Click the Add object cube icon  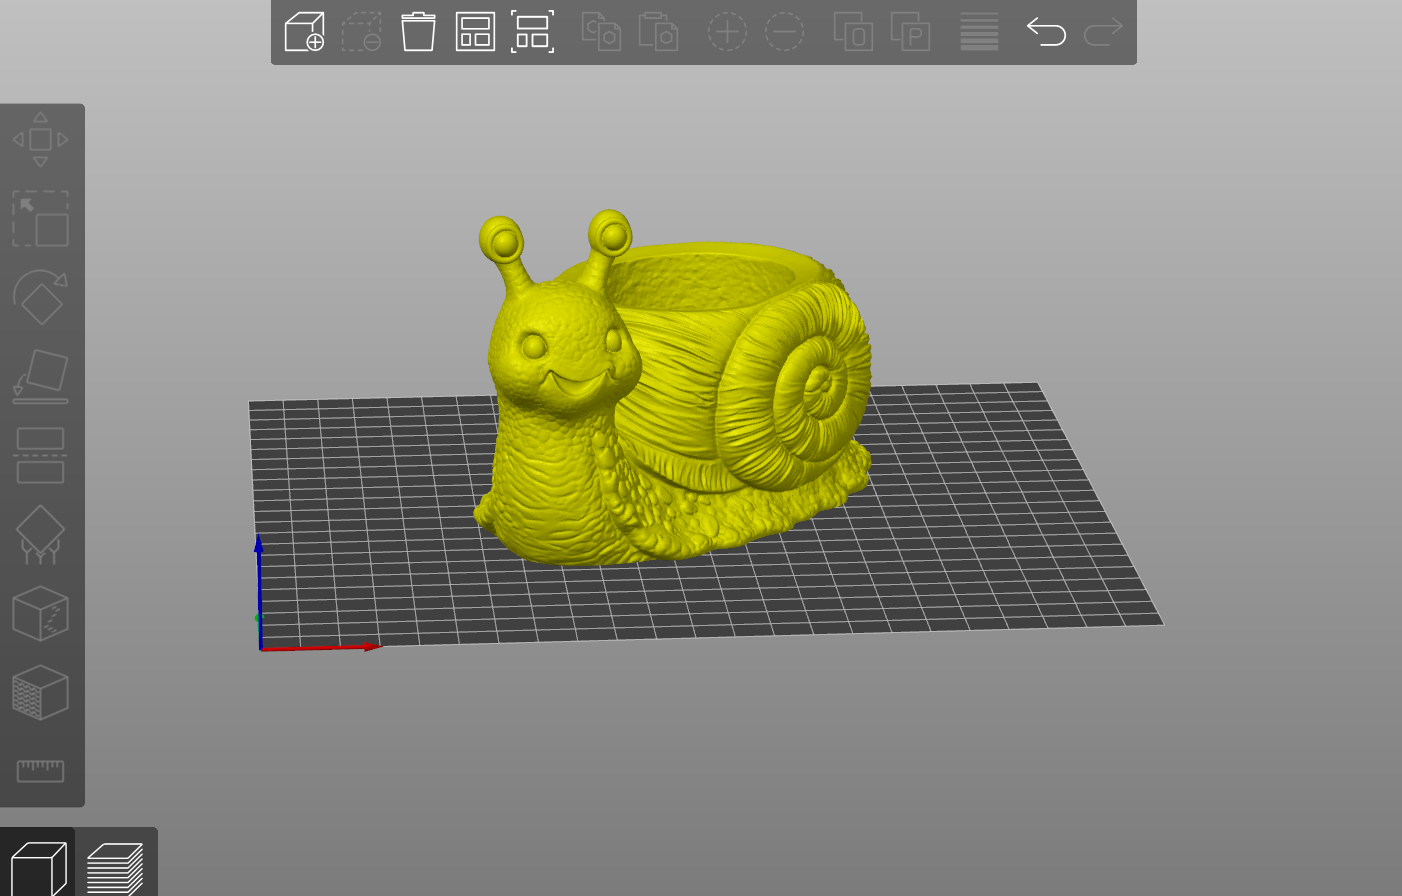(x=304, y=32)
